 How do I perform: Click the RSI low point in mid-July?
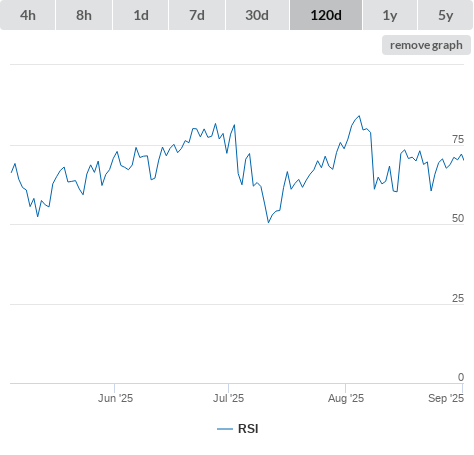pos(268,222)
